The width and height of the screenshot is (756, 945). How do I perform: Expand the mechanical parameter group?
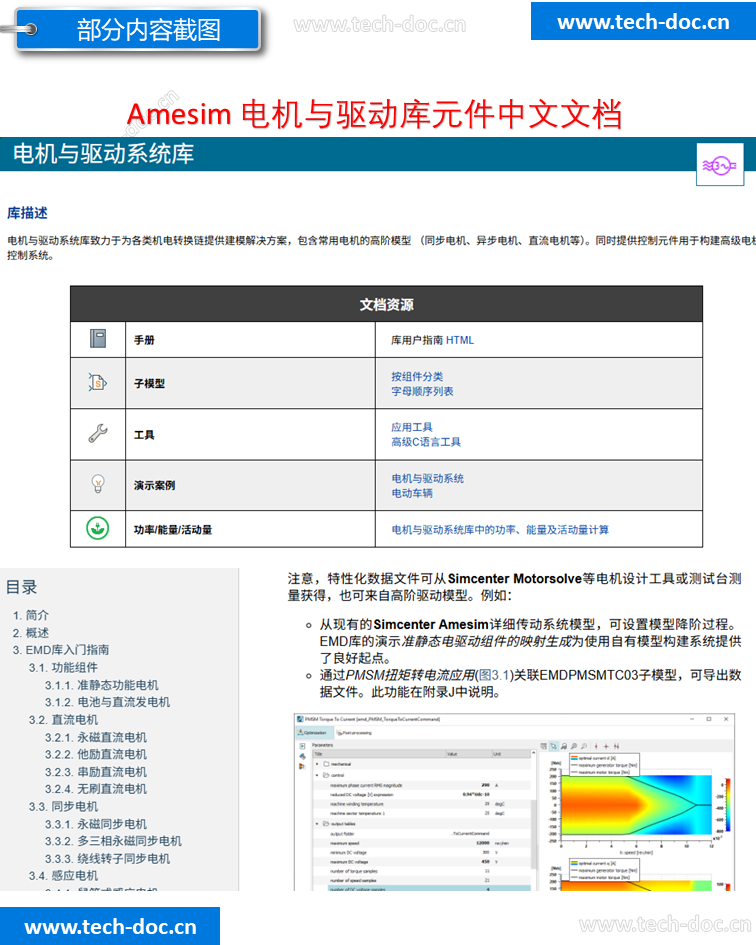(x=317, y=764)
